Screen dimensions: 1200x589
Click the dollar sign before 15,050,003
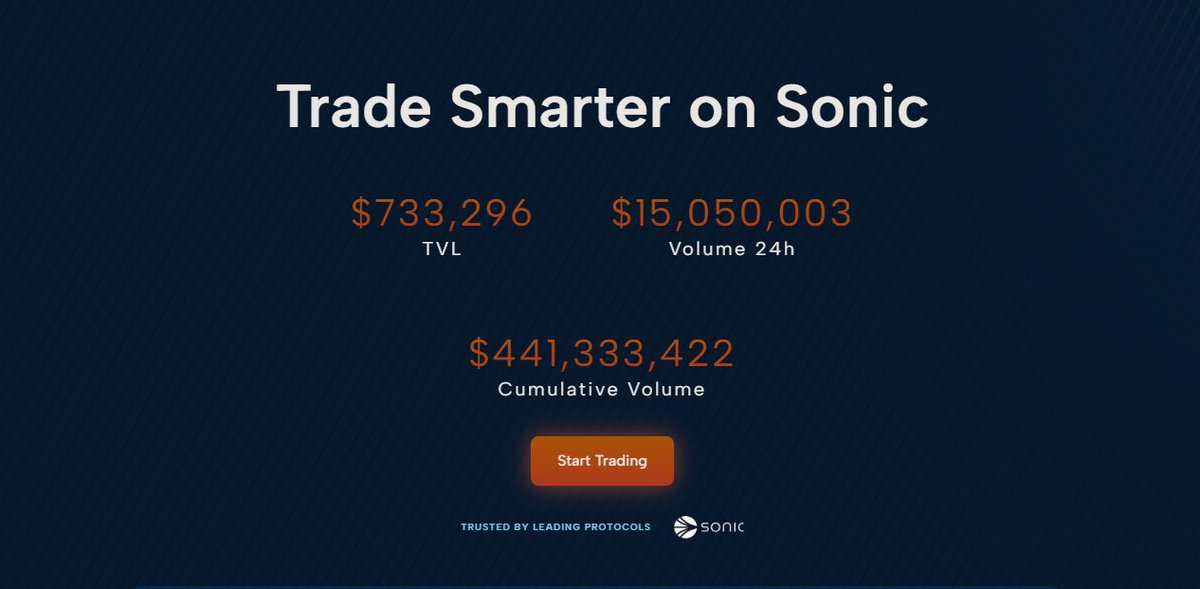pos(621,213)
